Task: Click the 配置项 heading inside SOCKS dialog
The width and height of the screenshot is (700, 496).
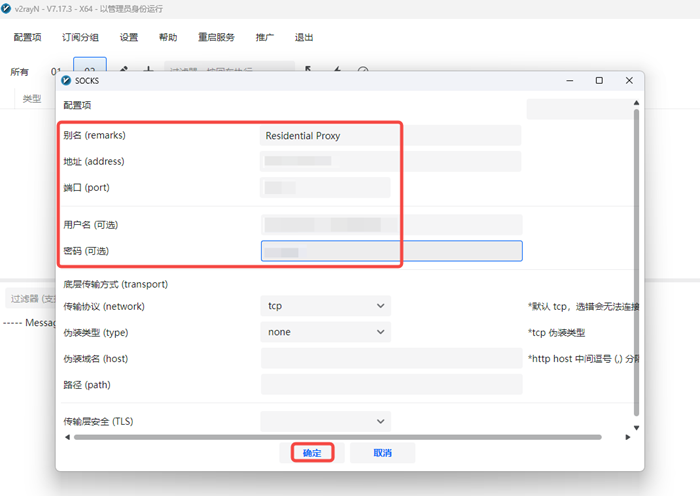Action: [77, 105]
